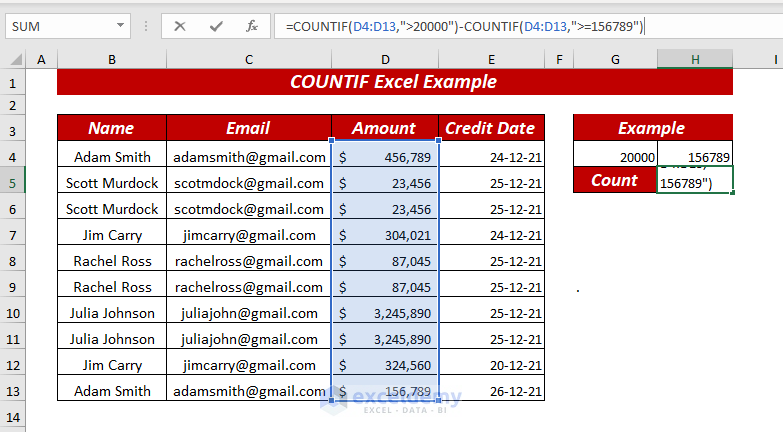Screen dimensions: 783x432
Task: Open Insert Function fx dialog
Action: (x=252, y=26)
